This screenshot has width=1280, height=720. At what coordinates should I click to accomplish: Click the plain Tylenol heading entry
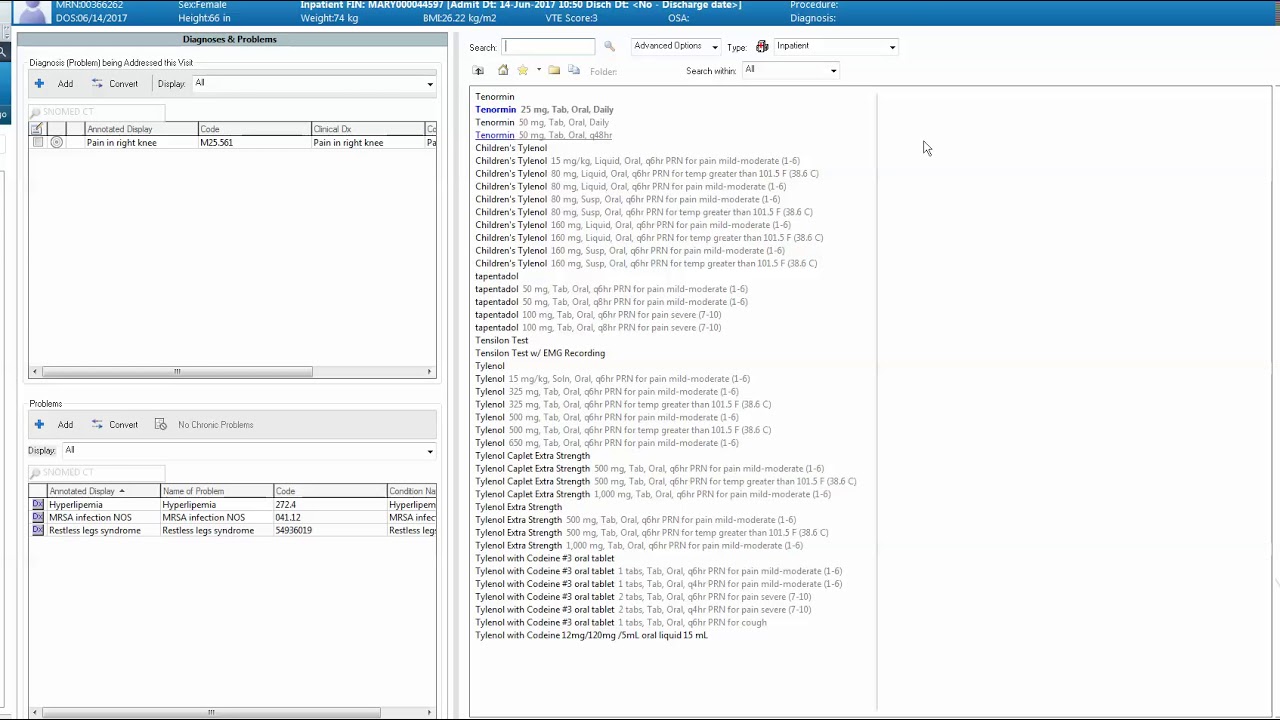pyautogui.click(x=490, y=366)
